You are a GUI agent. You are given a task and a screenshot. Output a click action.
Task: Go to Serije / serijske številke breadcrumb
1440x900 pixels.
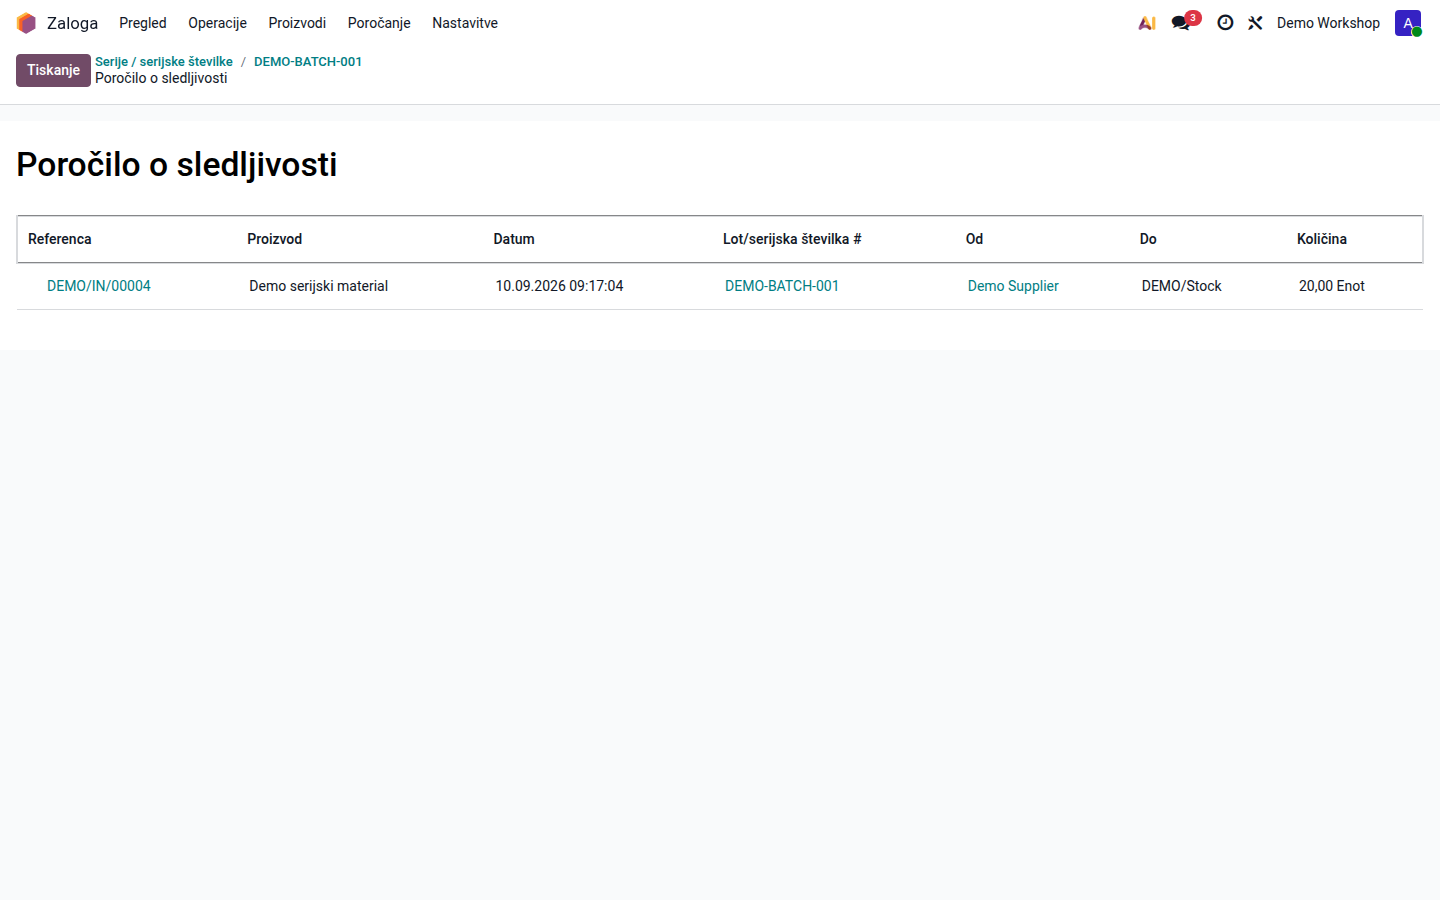click(164, 62)
